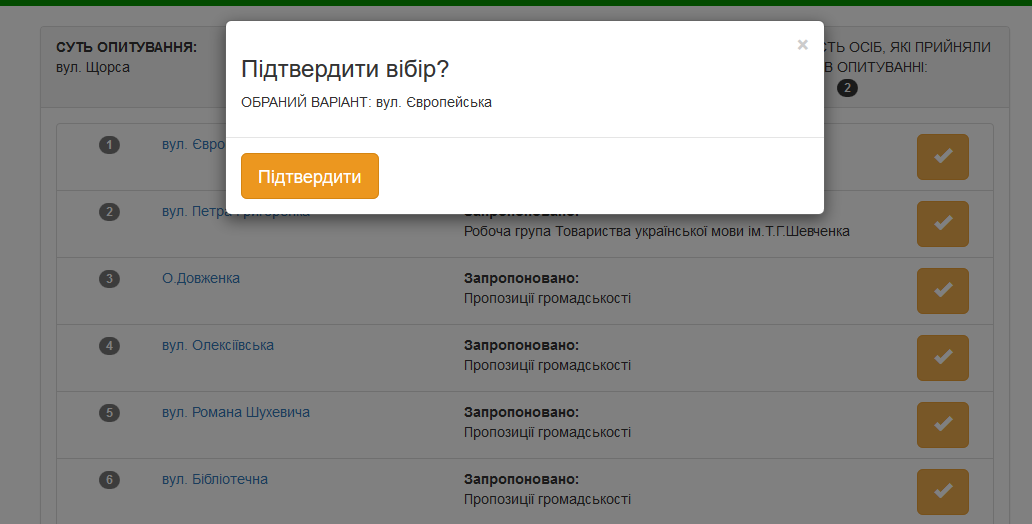This screenshot has width=1032, height=524.
Task: Click number badge 1 in the list
Action: point(110,145)
